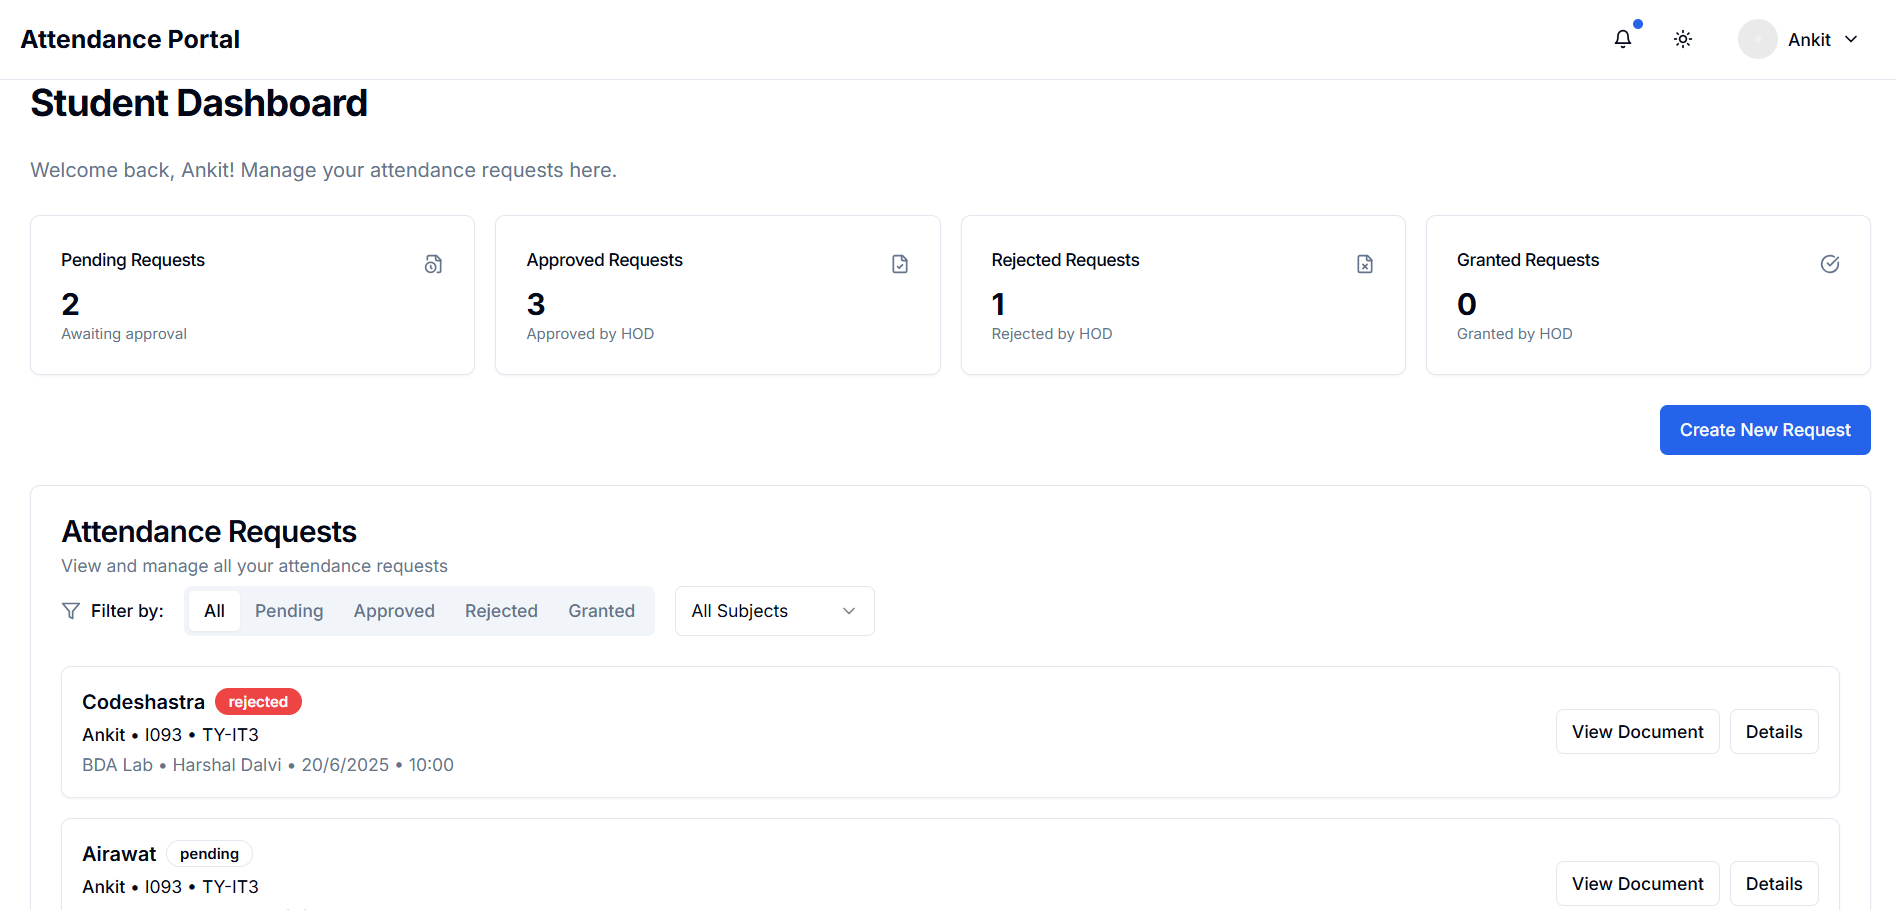This screenshot has width=1896, height=910.
Task: View Document for the Airawat request
Action: tap(1637, 884)
